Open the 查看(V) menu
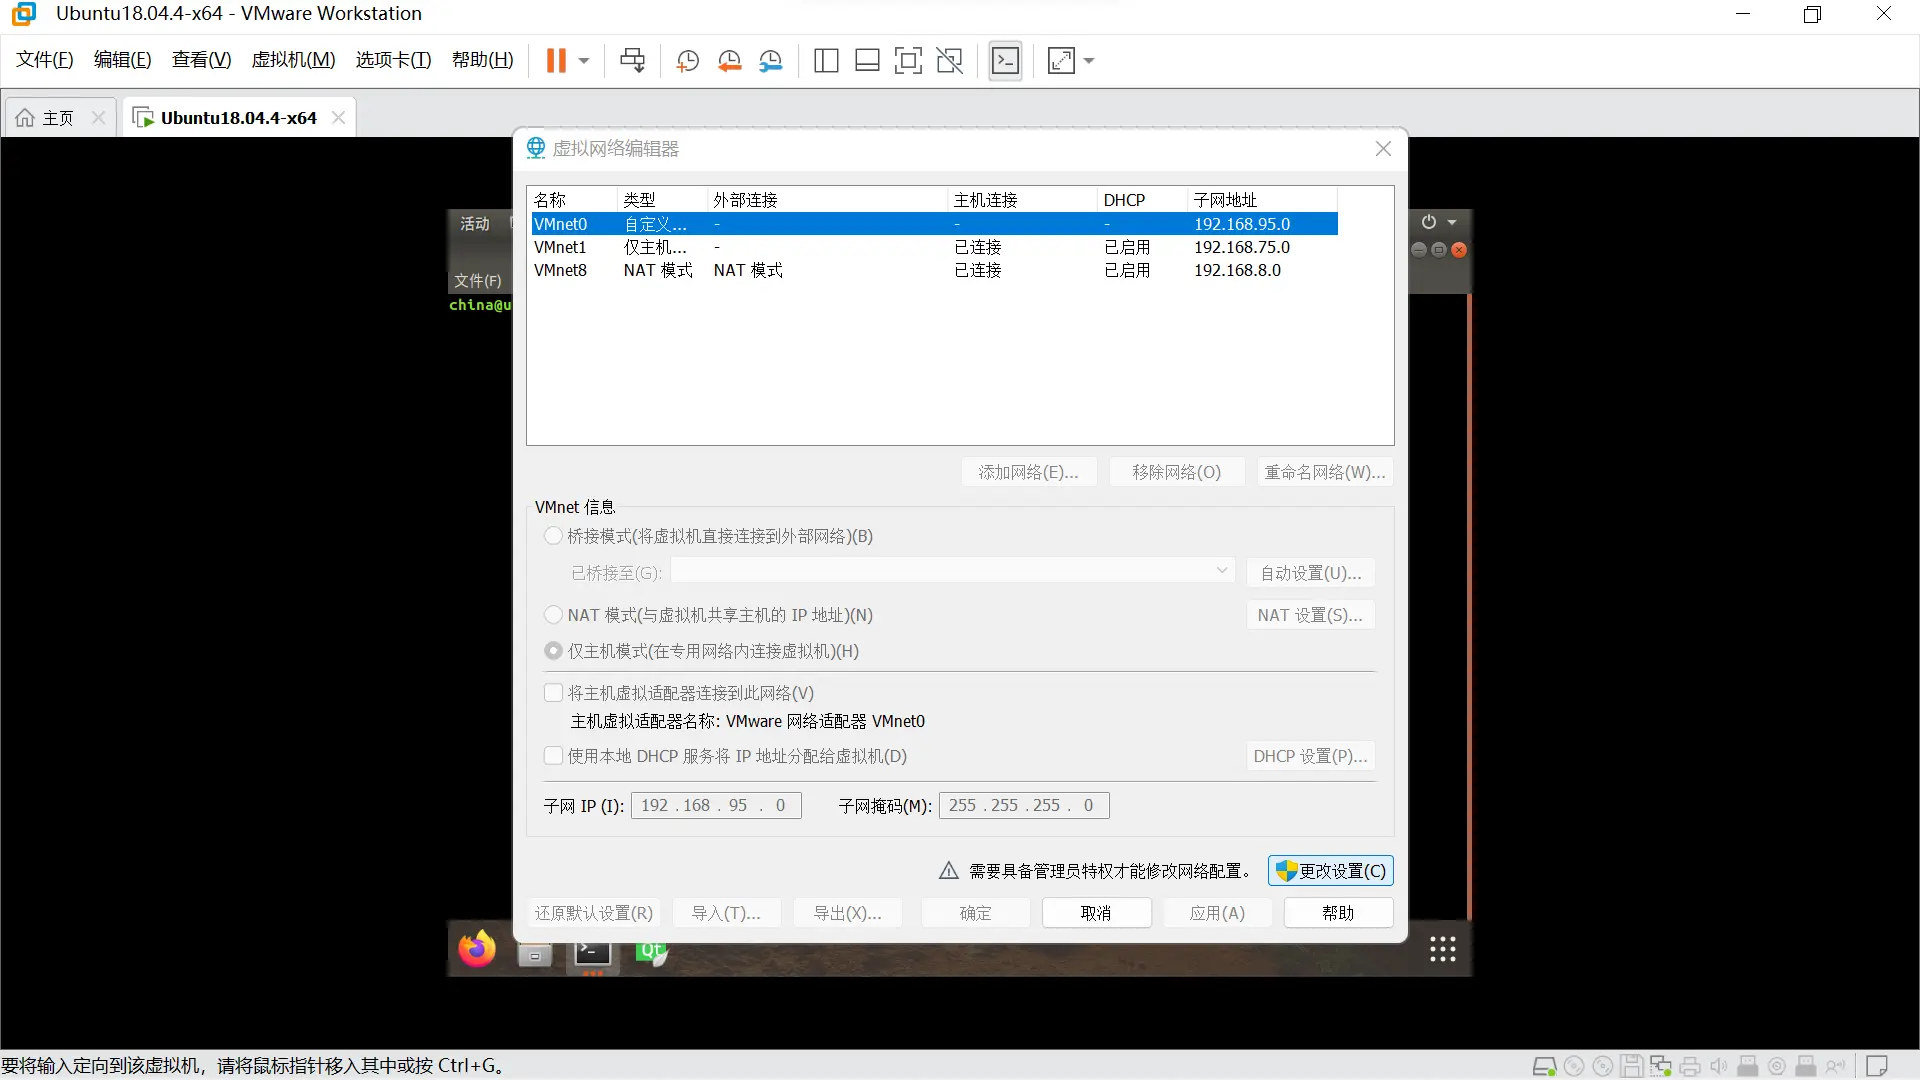The width and height of the screenshot is (1920, 1080). [201, 60]
